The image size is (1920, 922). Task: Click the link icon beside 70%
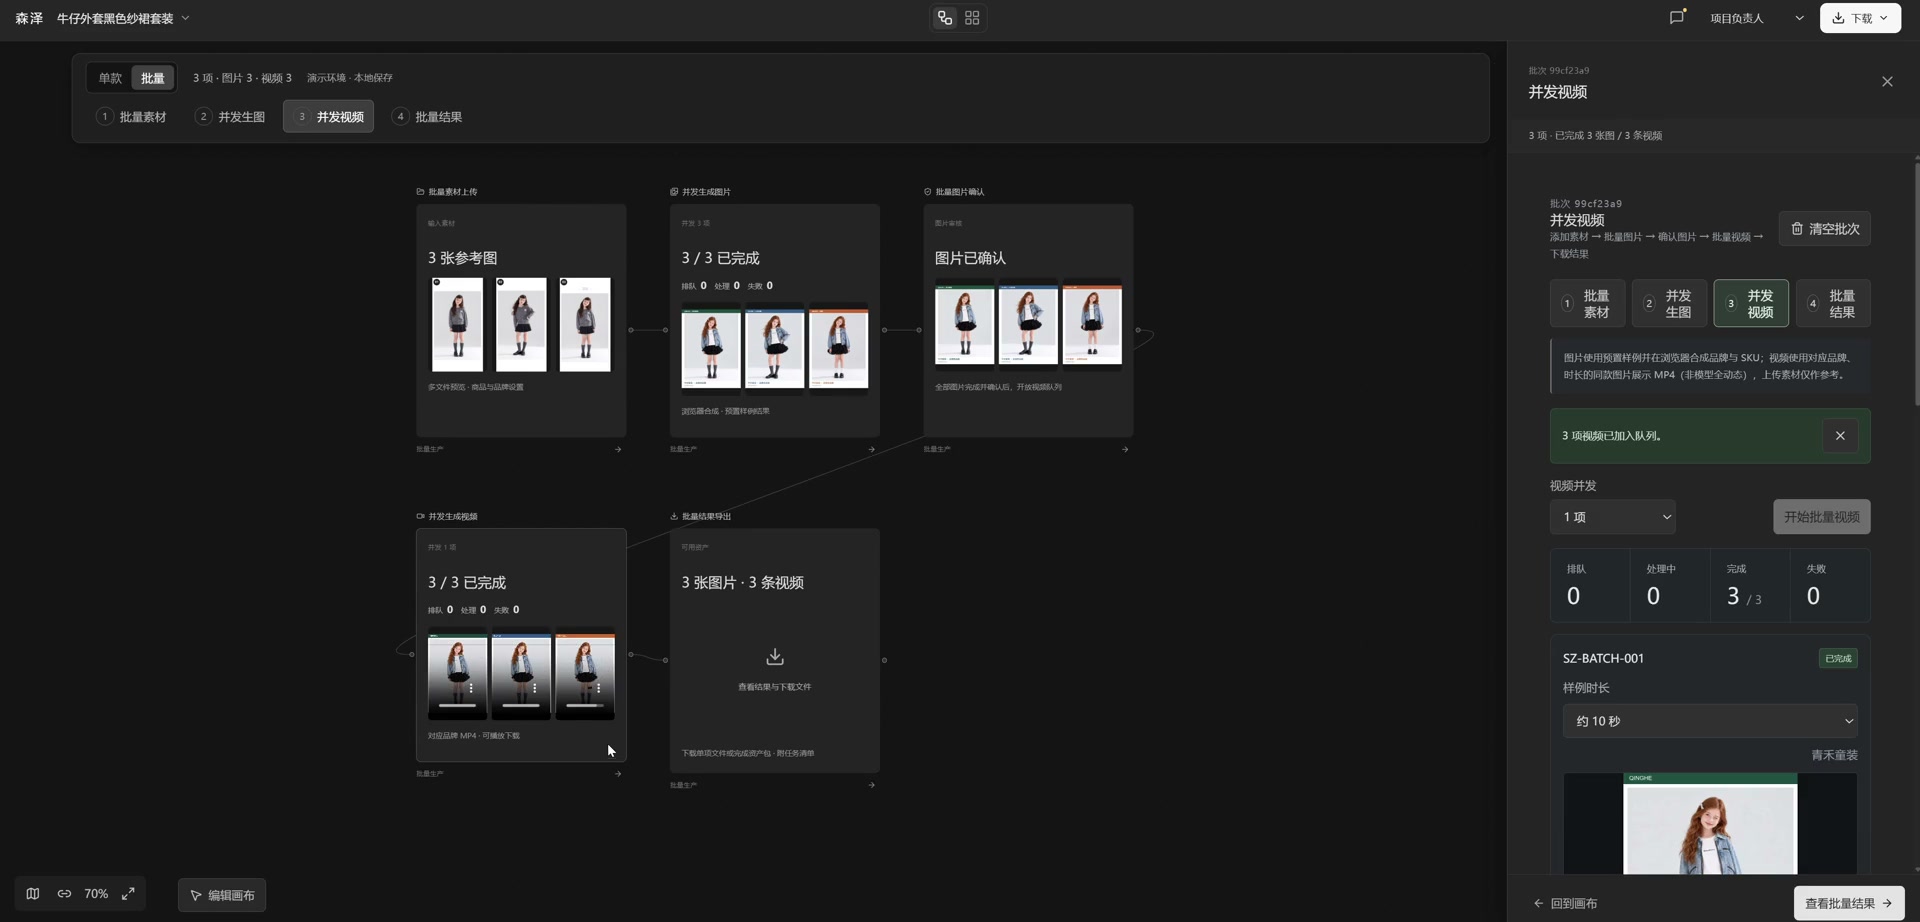coord(64,894)
